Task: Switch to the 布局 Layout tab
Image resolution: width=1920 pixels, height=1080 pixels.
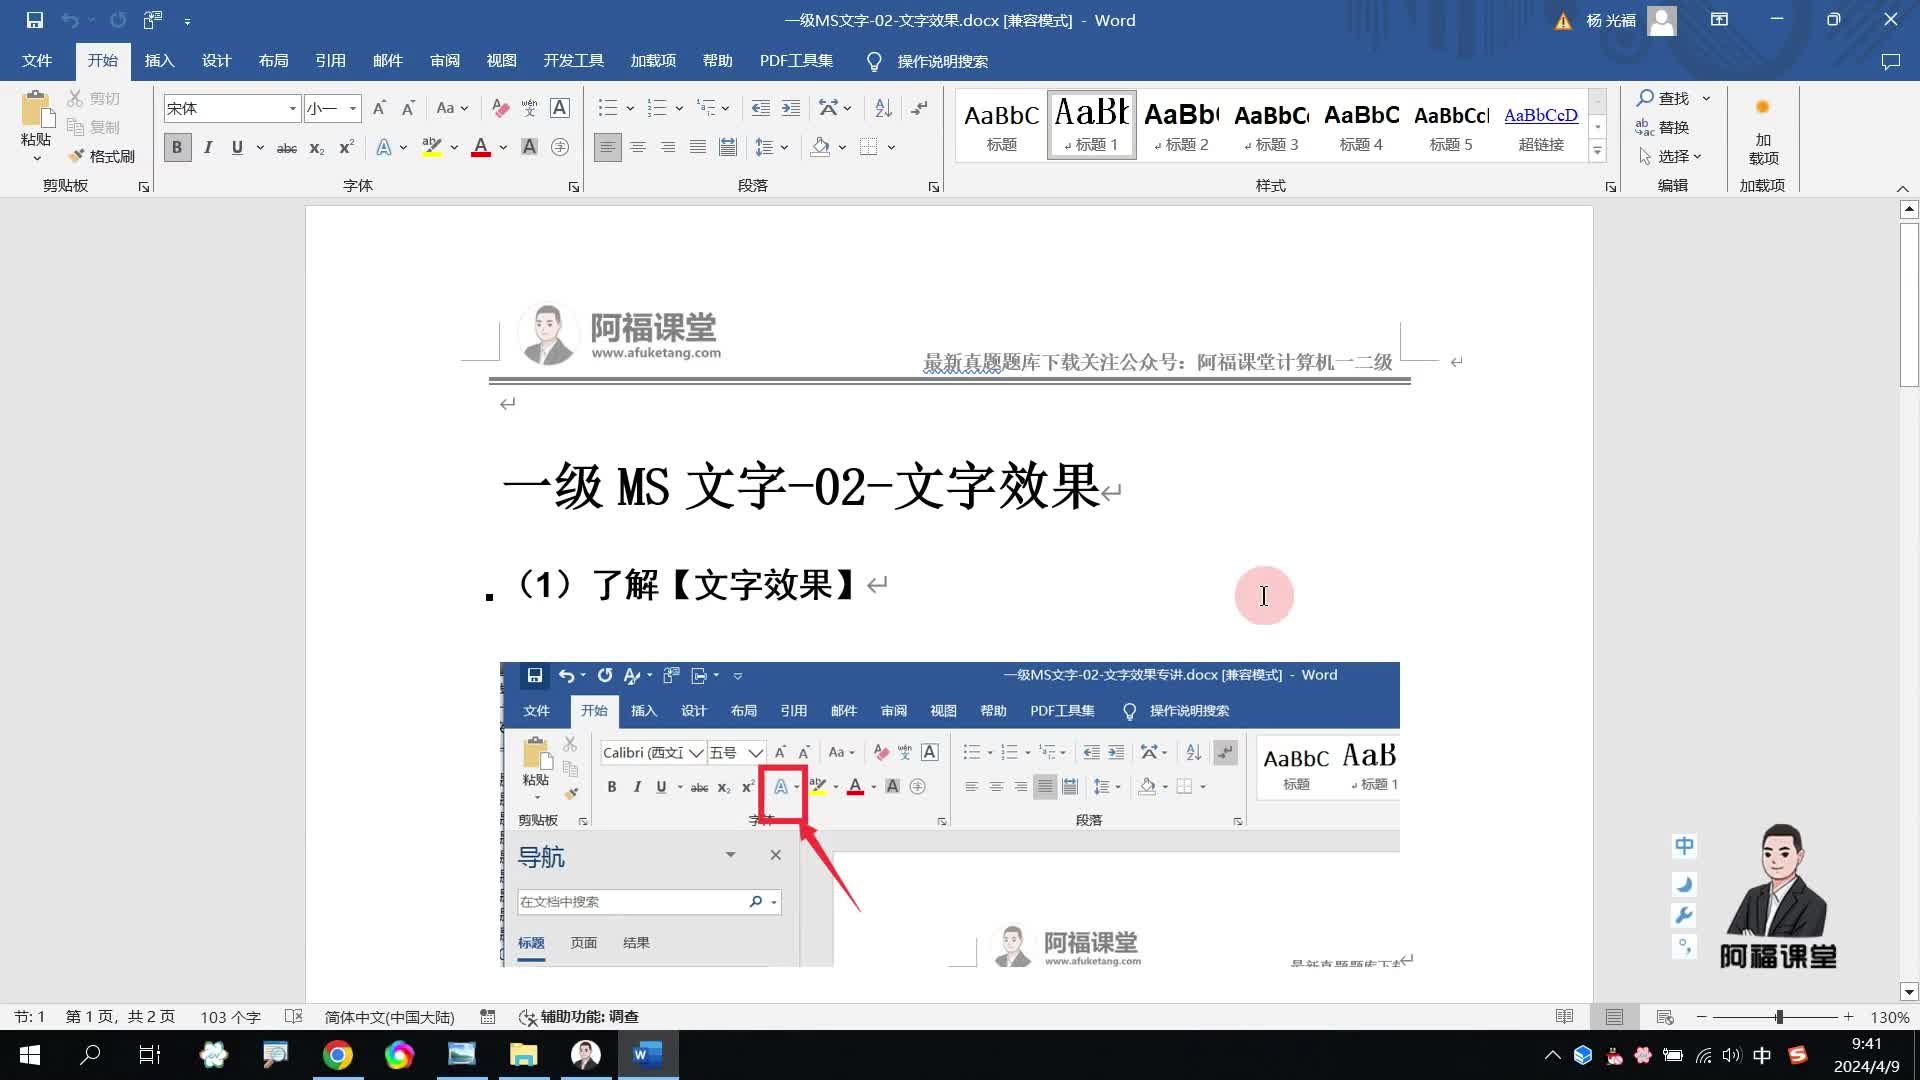Action: 273,61
